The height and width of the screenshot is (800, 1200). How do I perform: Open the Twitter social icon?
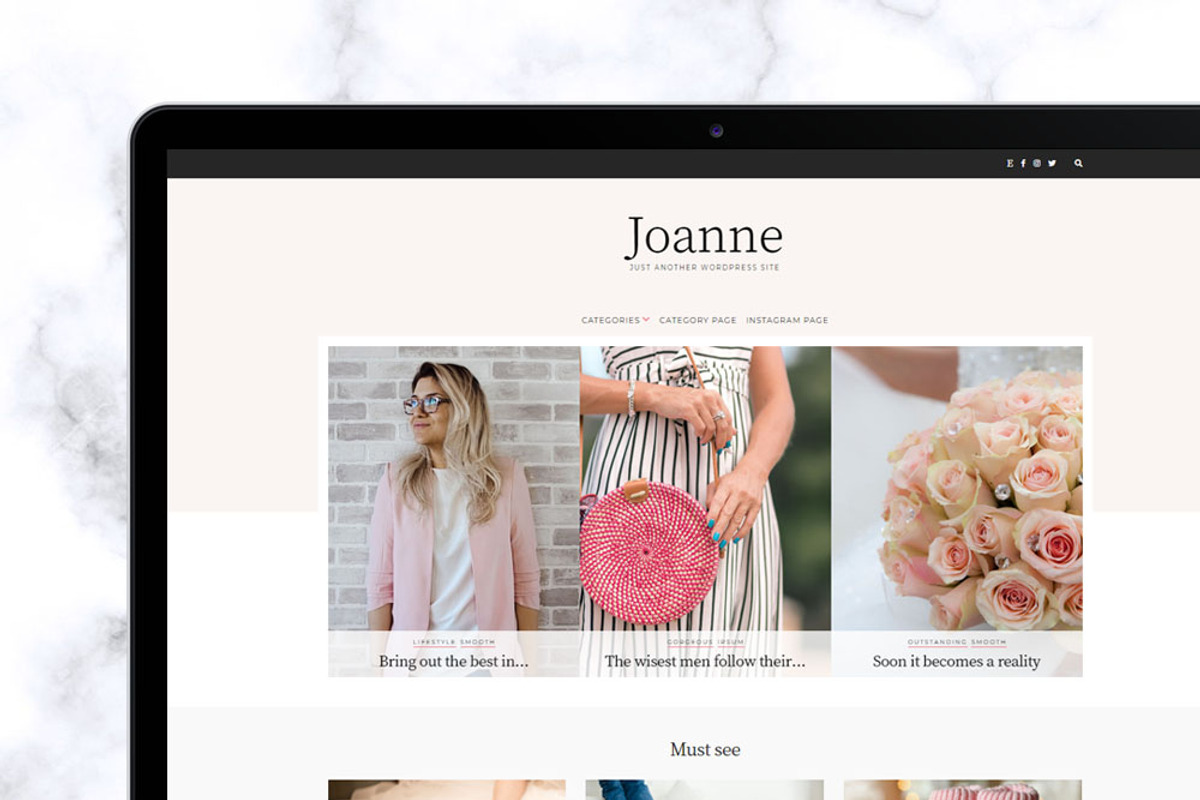point(1052,163)
